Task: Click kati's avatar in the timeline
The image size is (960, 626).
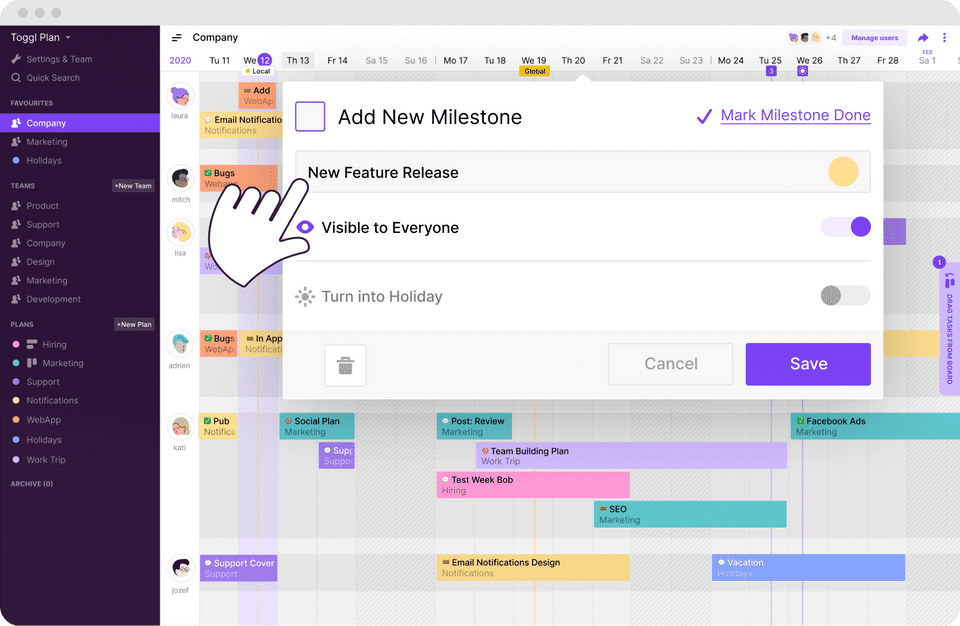Action: 180,426
